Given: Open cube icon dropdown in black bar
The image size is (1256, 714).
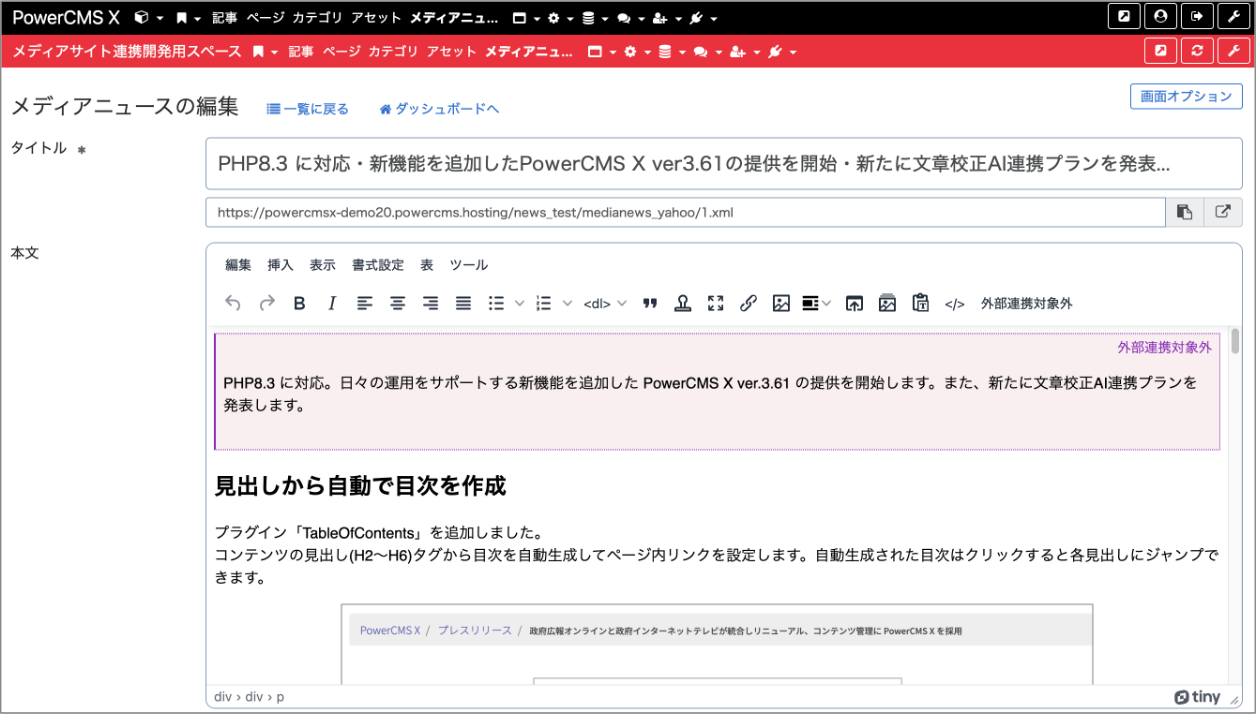Looking at the screenshot, I should [x=148, y=18].
